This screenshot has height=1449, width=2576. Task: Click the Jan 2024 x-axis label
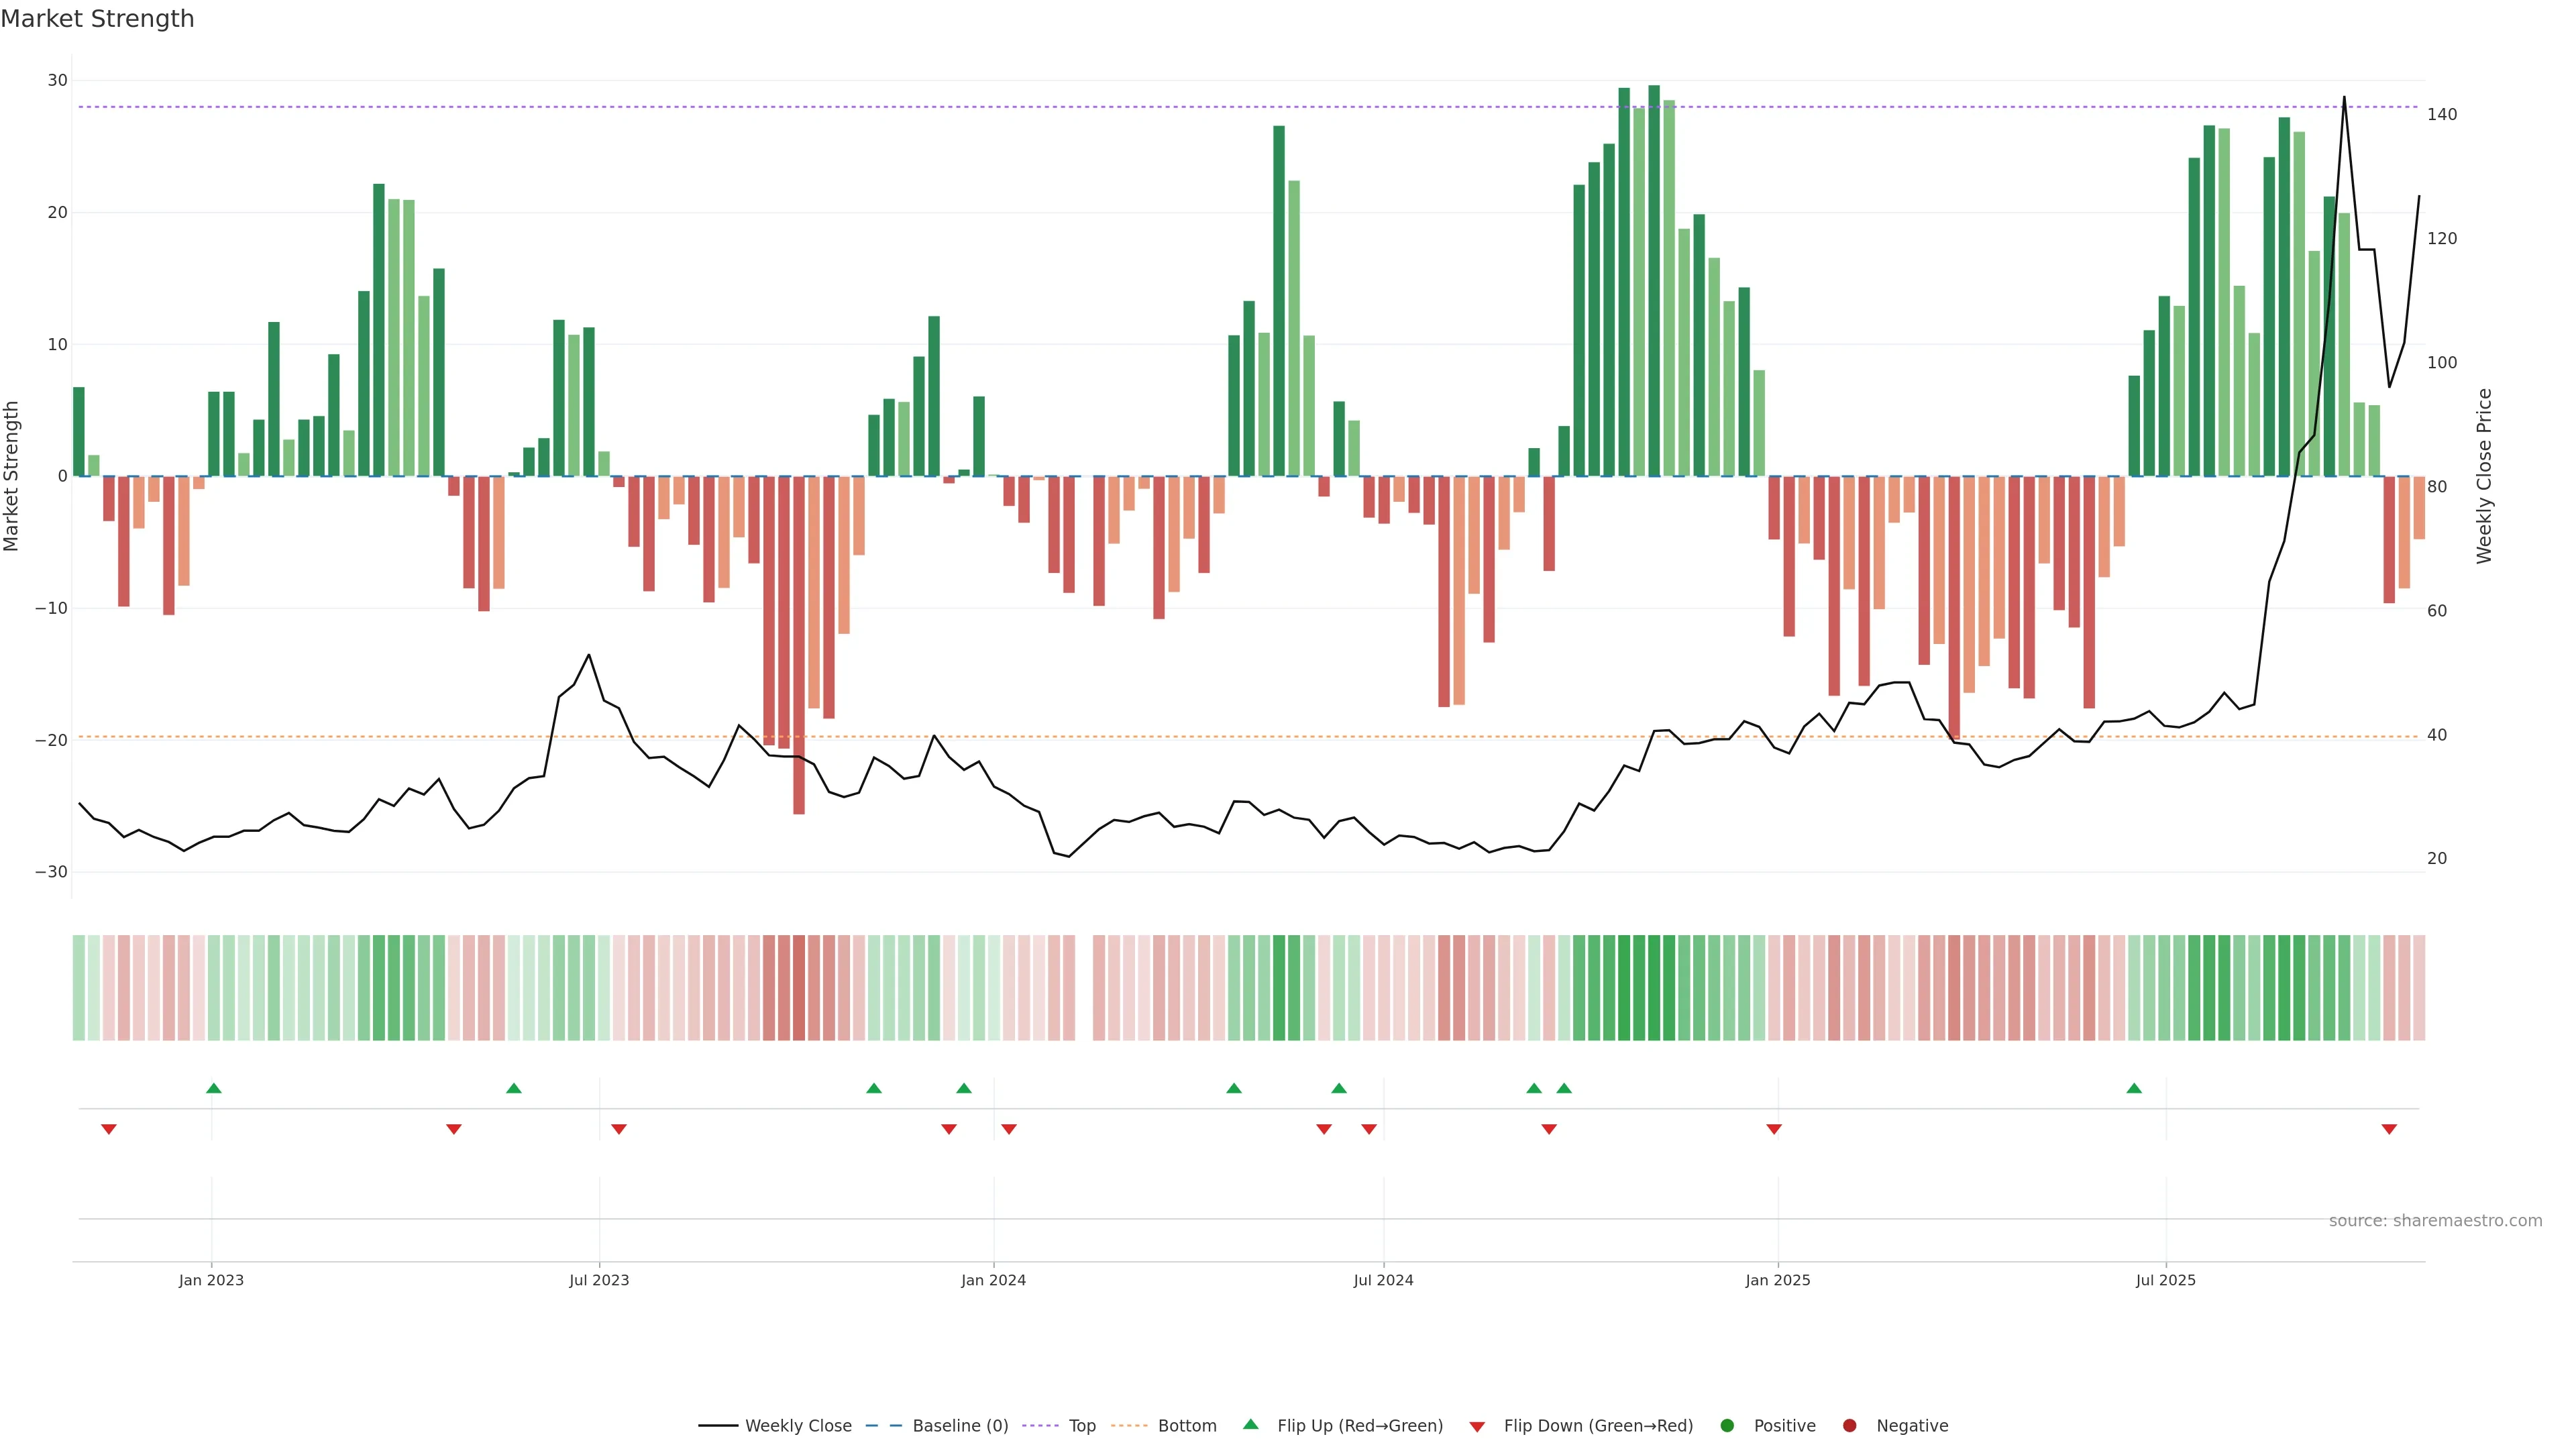(993, 1280)
